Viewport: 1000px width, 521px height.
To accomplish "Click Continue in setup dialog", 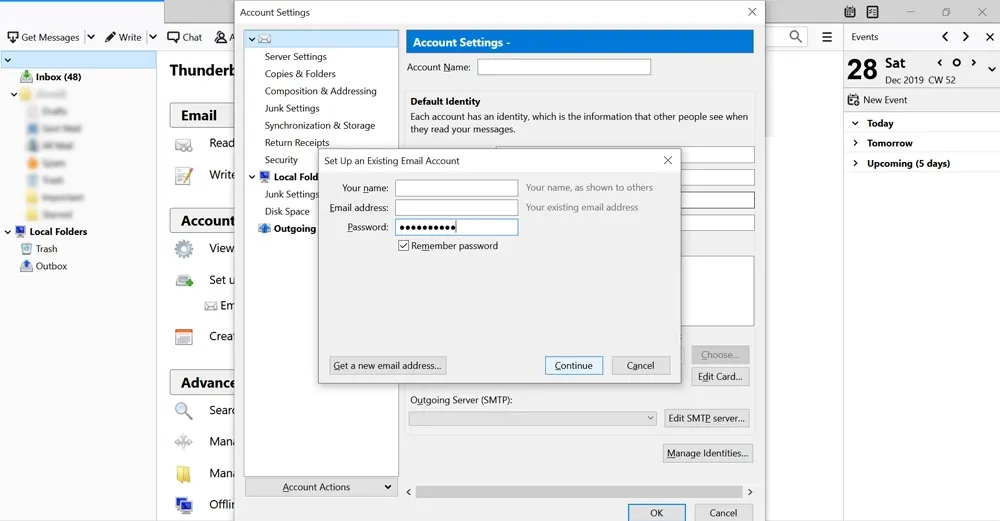I will 573,365.
